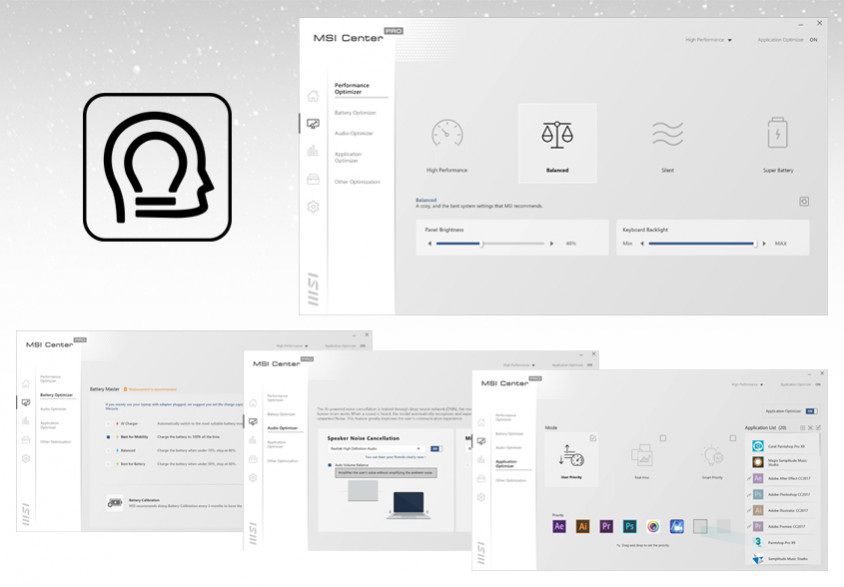Open Other Optimization tab in the Application Optimizer window
Image resolution: width=844 pixels, height=587 pixels.
click(511, 480)
